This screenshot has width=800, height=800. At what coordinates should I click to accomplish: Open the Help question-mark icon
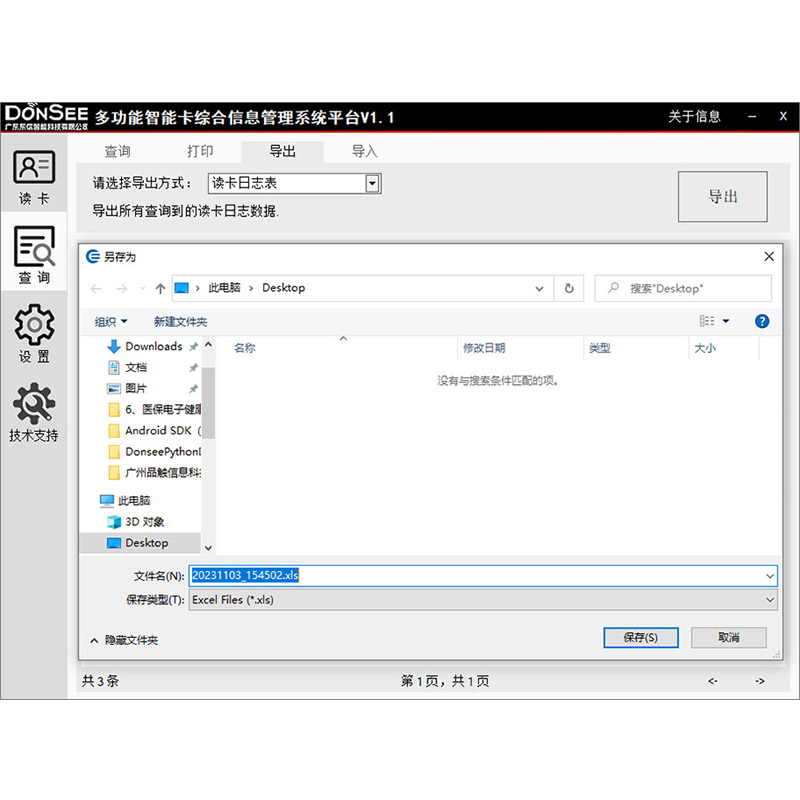pos(762,321)
